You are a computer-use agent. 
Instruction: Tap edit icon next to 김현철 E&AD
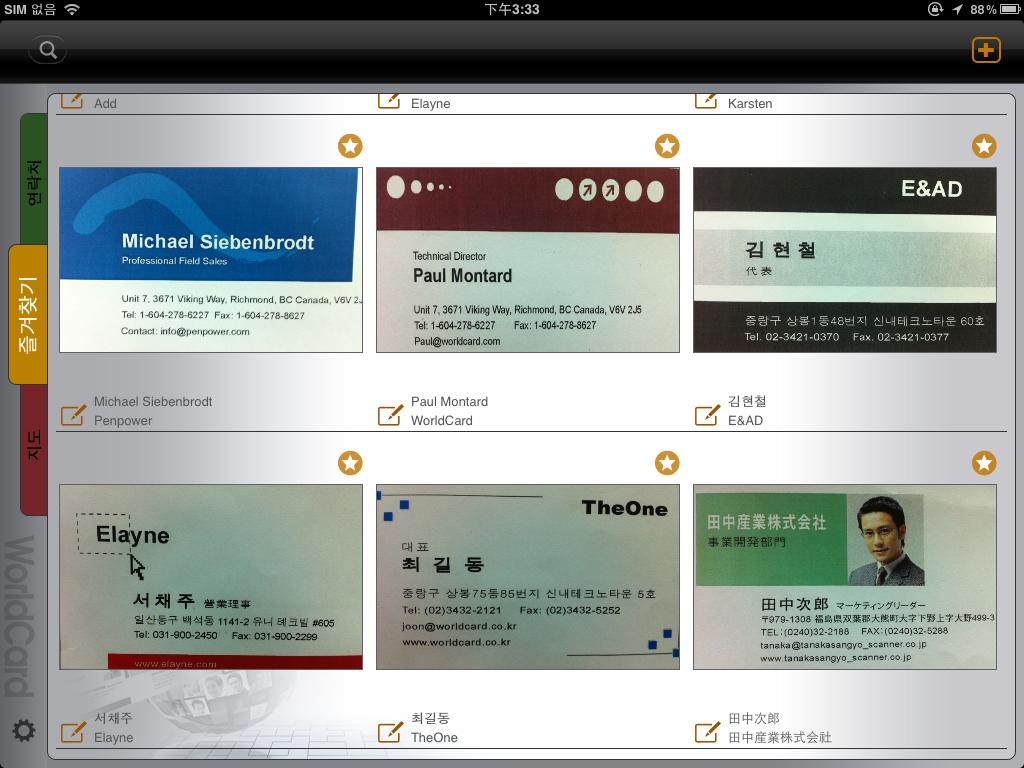click(707, 414)
